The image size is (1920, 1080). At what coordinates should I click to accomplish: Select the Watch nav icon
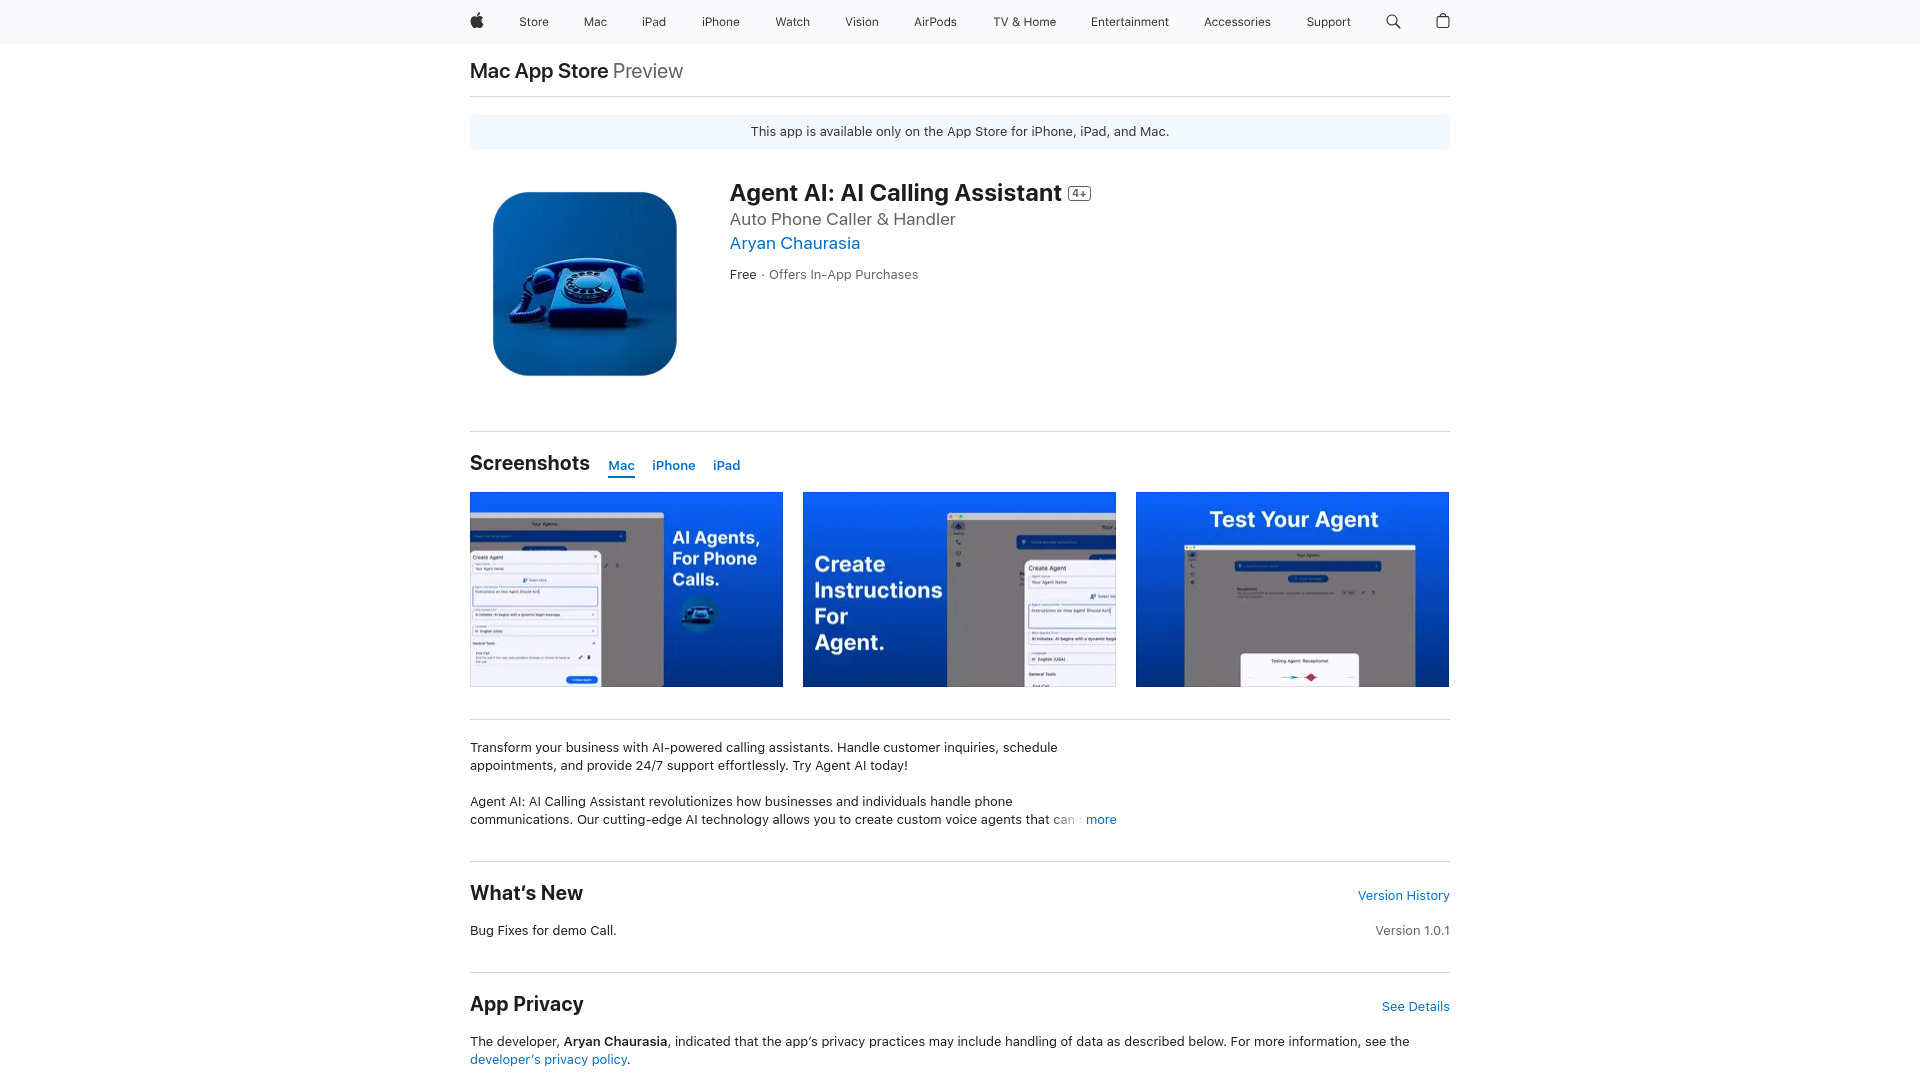(x=791, y=21)
